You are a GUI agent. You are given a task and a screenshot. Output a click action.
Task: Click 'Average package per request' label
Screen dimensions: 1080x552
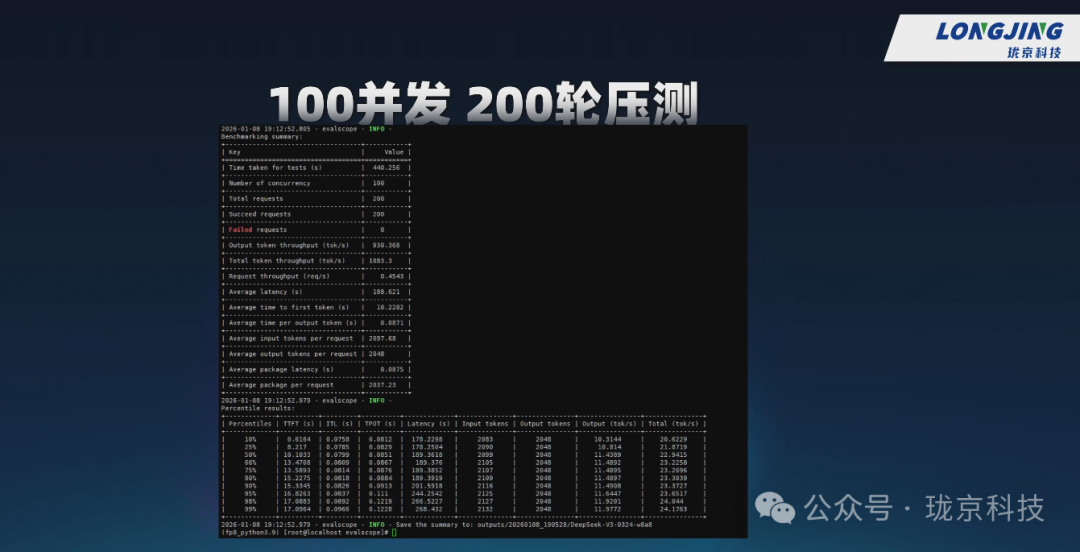281,385
